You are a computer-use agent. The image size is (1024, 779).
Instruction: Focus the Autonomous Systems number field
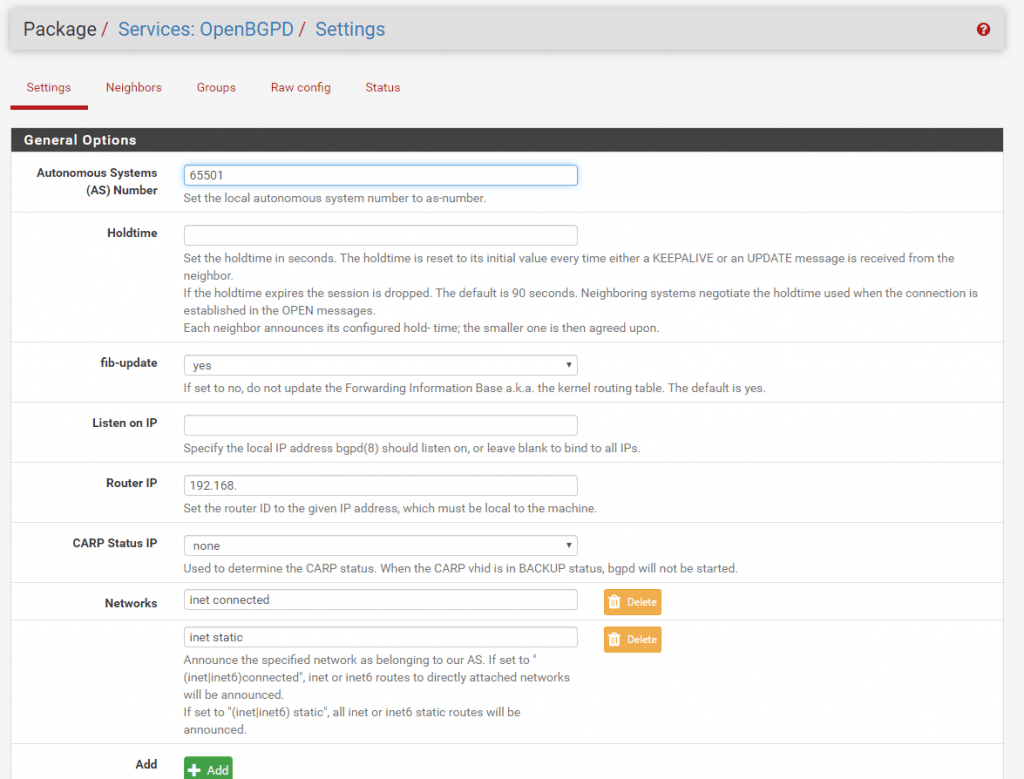381,175
